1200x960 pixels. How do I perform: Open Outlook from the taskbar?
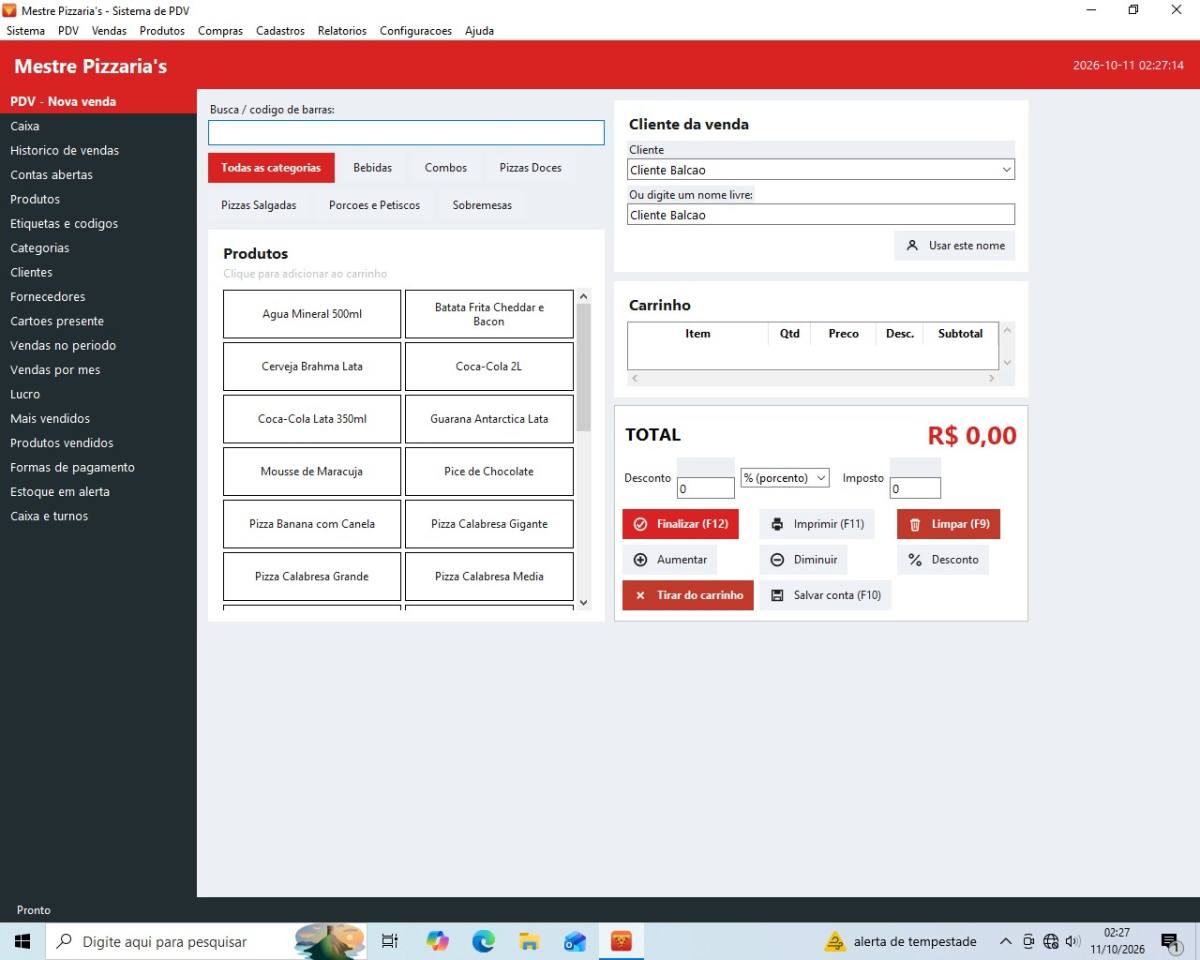tap(575, 941)
